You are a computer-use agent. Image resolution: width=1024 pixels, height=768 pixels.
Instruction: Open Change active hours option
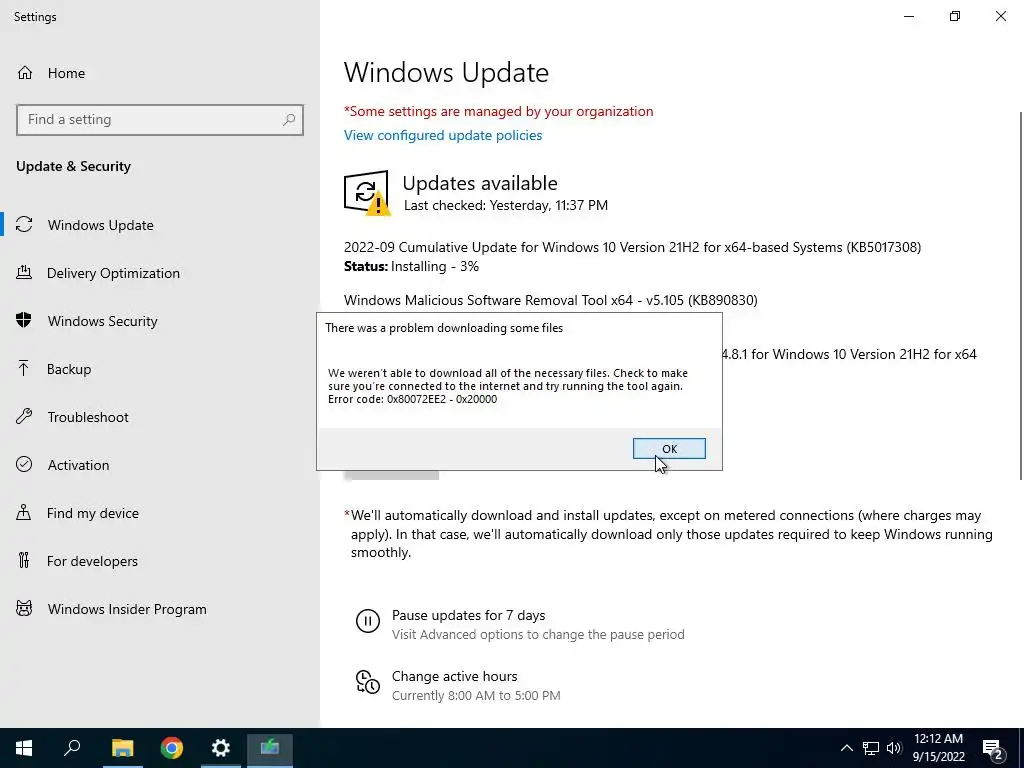(455, 677)
